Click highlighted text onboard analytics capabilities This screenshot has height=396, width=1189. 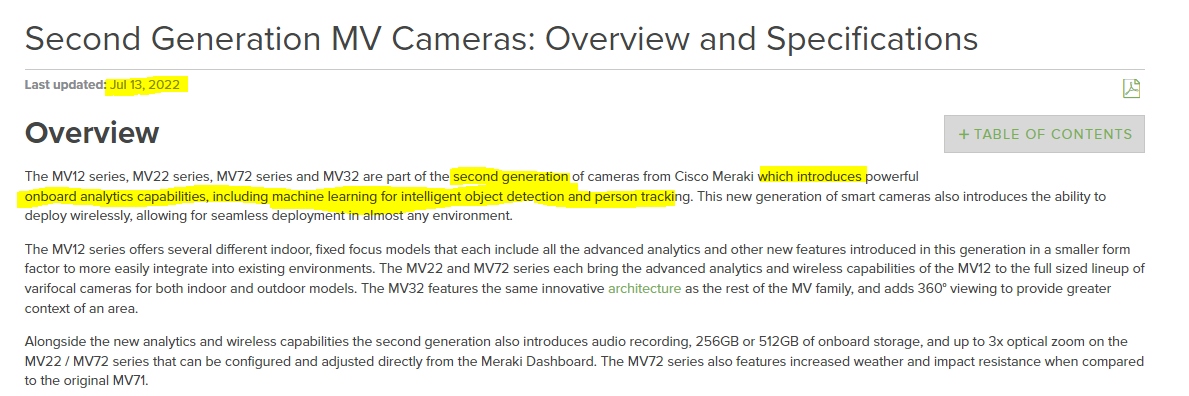(x=116, y=197)
